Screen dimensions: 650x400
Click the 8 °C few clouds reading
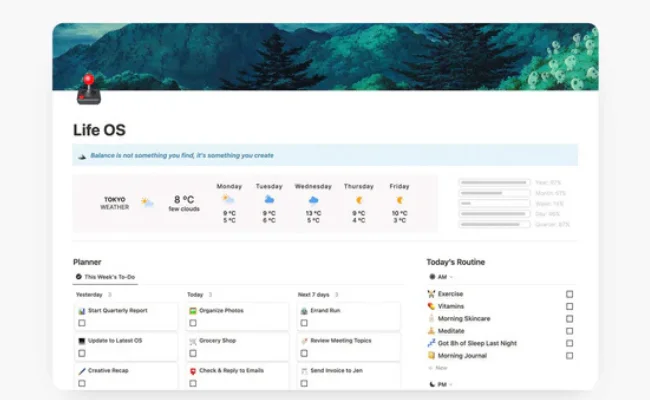[x=184, y=203]
